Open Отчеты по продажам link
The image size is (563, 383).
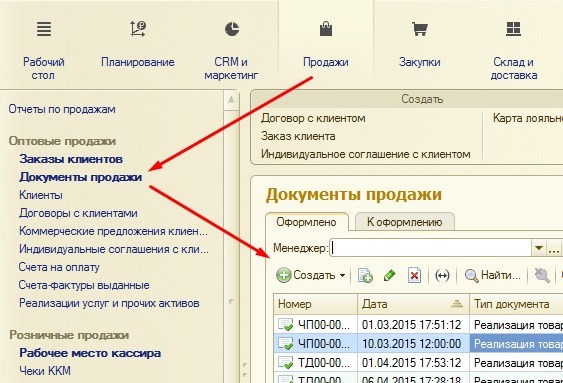[62, 109]
